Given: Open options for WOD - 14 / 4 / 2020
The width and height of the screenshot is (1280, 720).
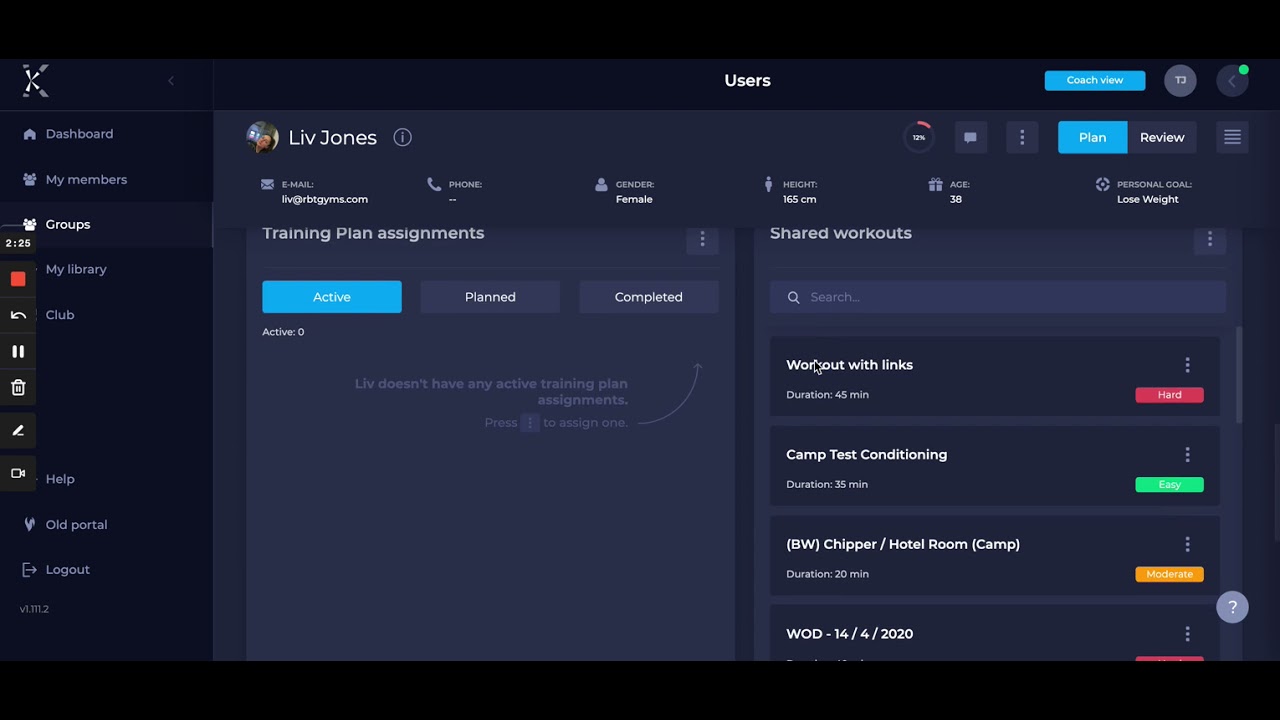Looking at the screenshot, I should (x=1188, y=634).
